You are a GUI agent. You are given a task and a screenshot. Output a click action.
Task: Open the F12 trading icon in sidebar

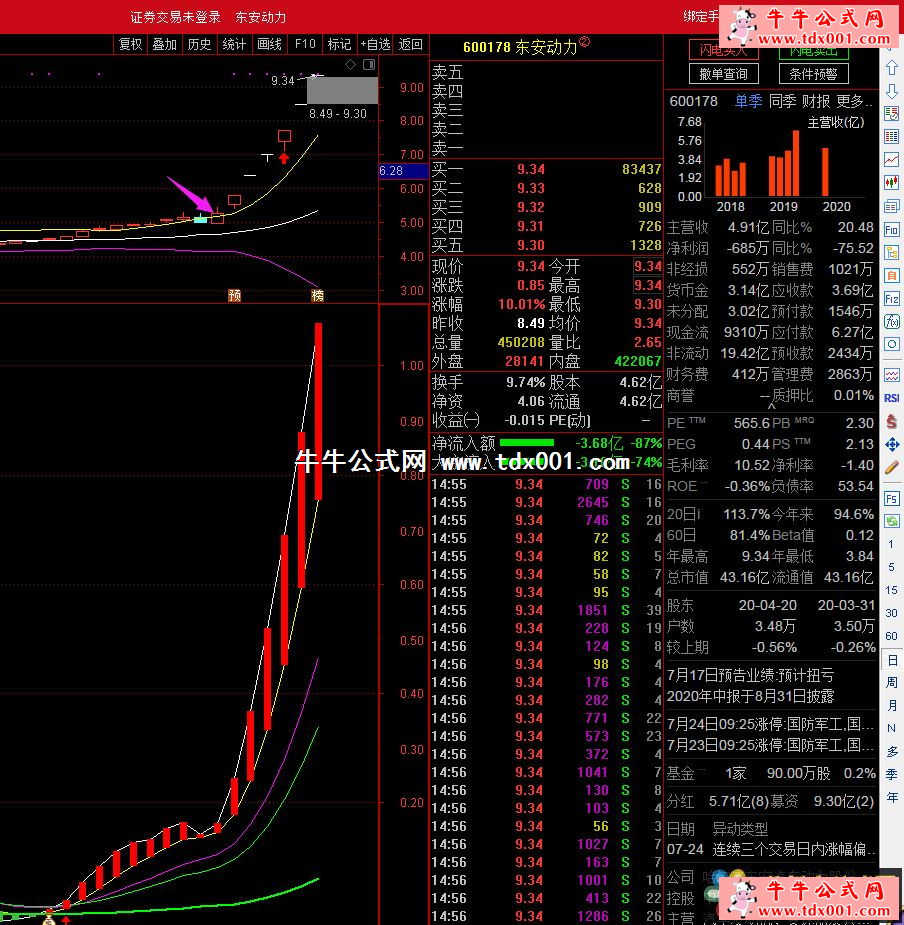(x=892, y=299)
